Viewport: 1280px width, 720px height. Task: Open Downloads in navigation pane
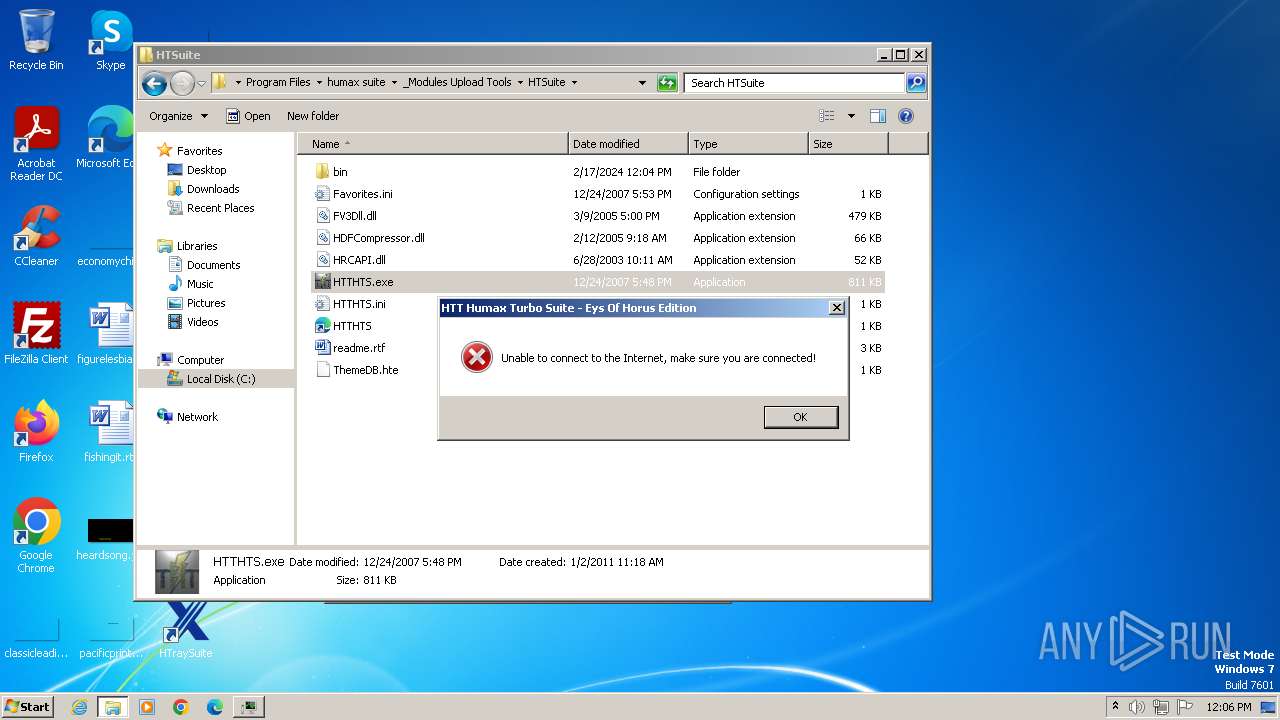(x=213, y=189)
